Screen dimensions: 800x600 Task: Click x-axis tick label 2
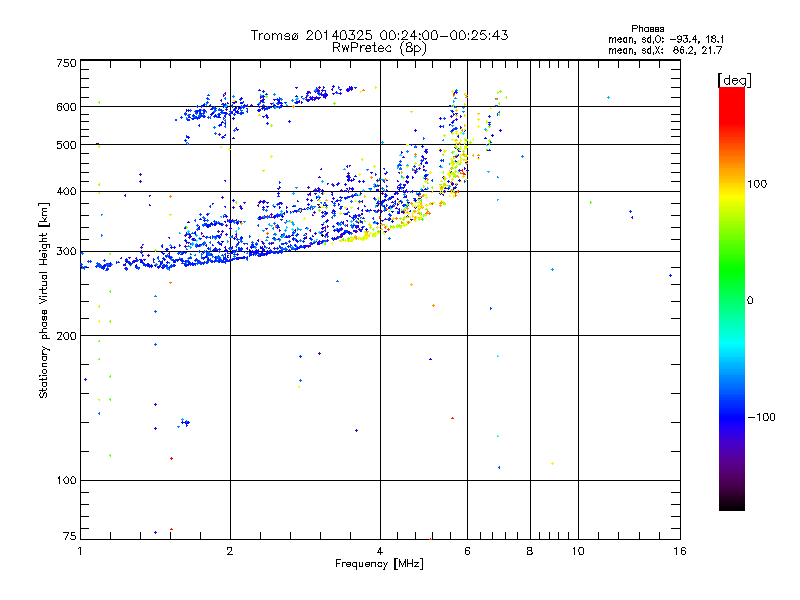[x=230, y=551]
